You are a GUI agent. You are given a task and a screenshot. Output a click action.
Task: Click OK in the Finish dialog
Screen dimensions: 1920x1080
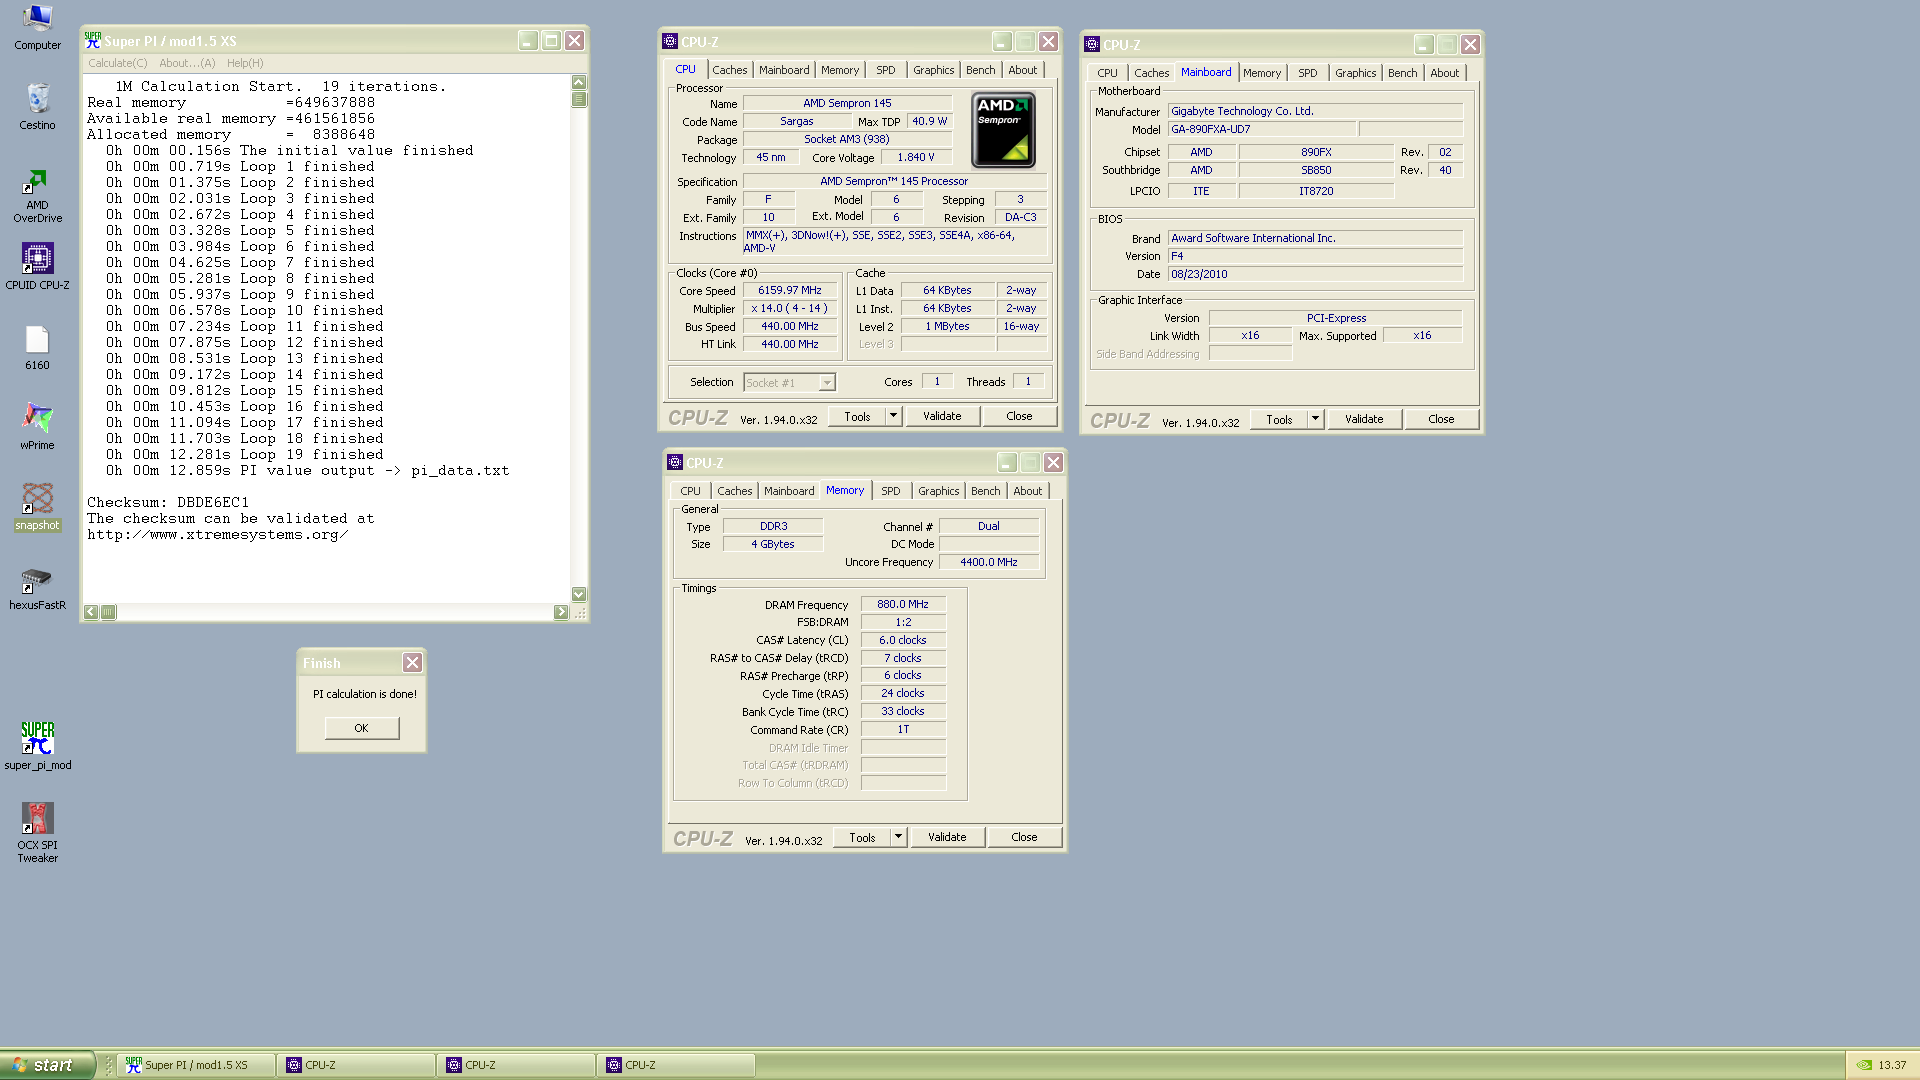362,728
